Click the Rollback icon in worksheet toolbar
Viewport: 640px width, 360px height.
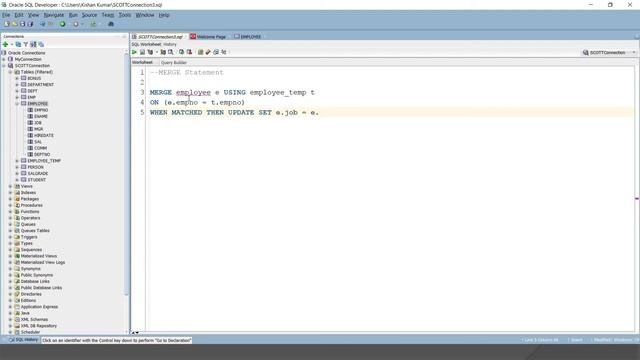[189, 52]
